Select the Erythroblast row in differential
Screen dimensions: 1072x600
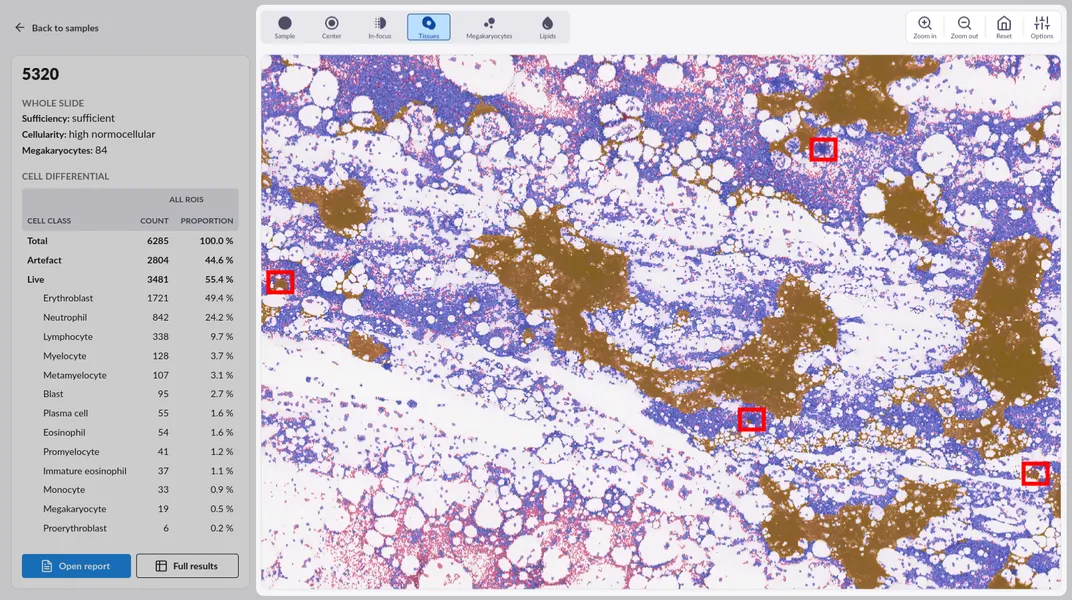coord(130,298)
